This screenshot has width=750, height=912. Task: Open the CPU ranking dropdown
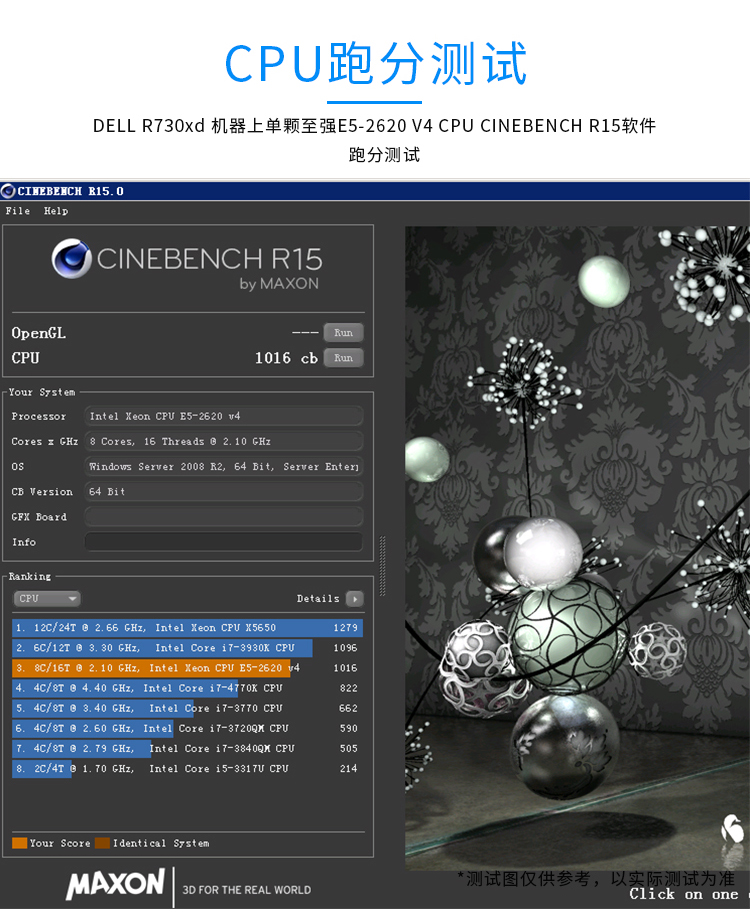click(x=47, y=598)
